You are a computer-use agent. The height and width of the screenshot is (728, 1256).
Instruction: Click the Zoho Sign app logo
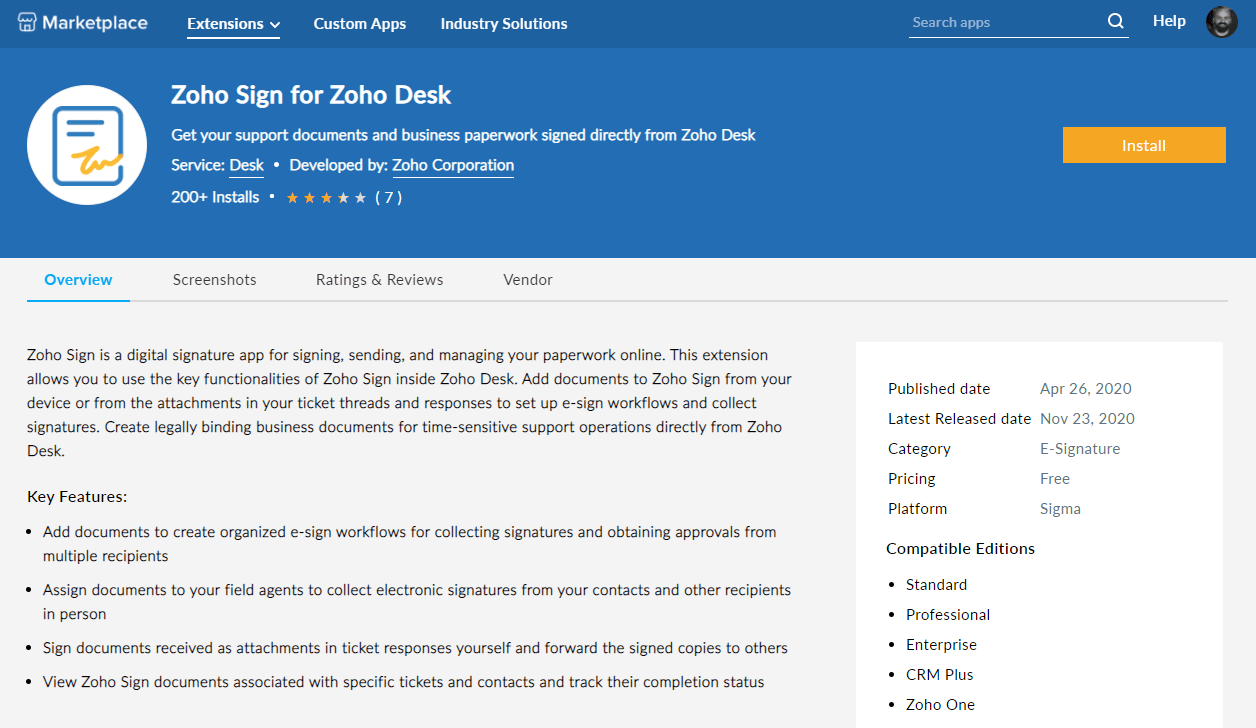tap(87, 145)
